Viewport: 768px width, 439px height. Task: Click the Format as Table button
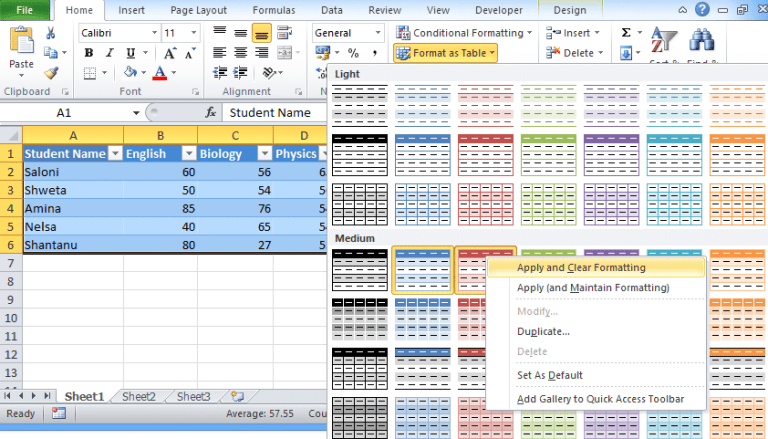445,53
